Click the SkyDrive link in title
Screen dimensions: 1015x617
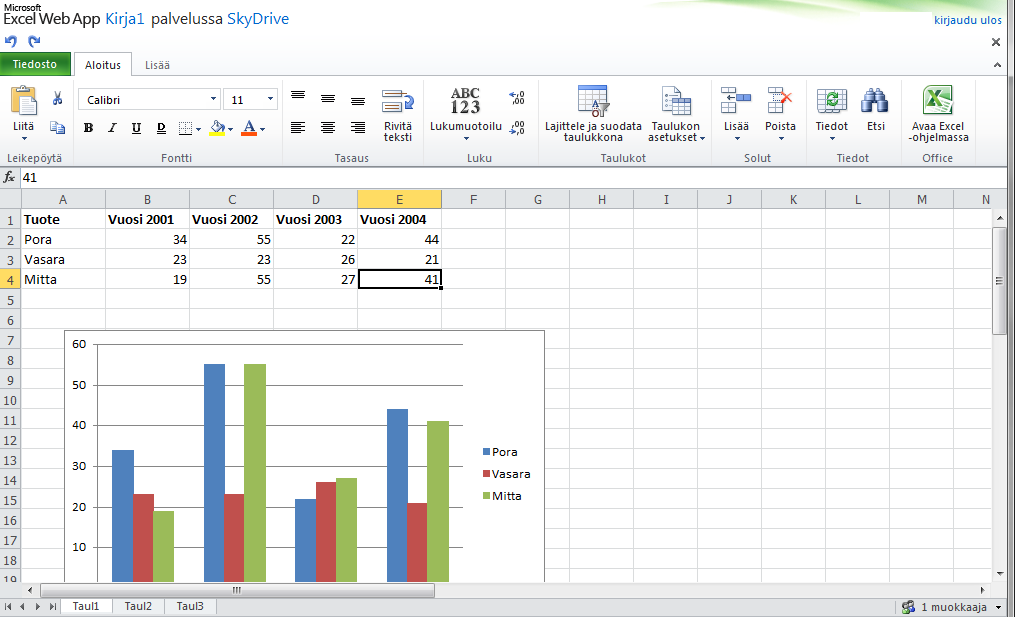pos(257,19)
